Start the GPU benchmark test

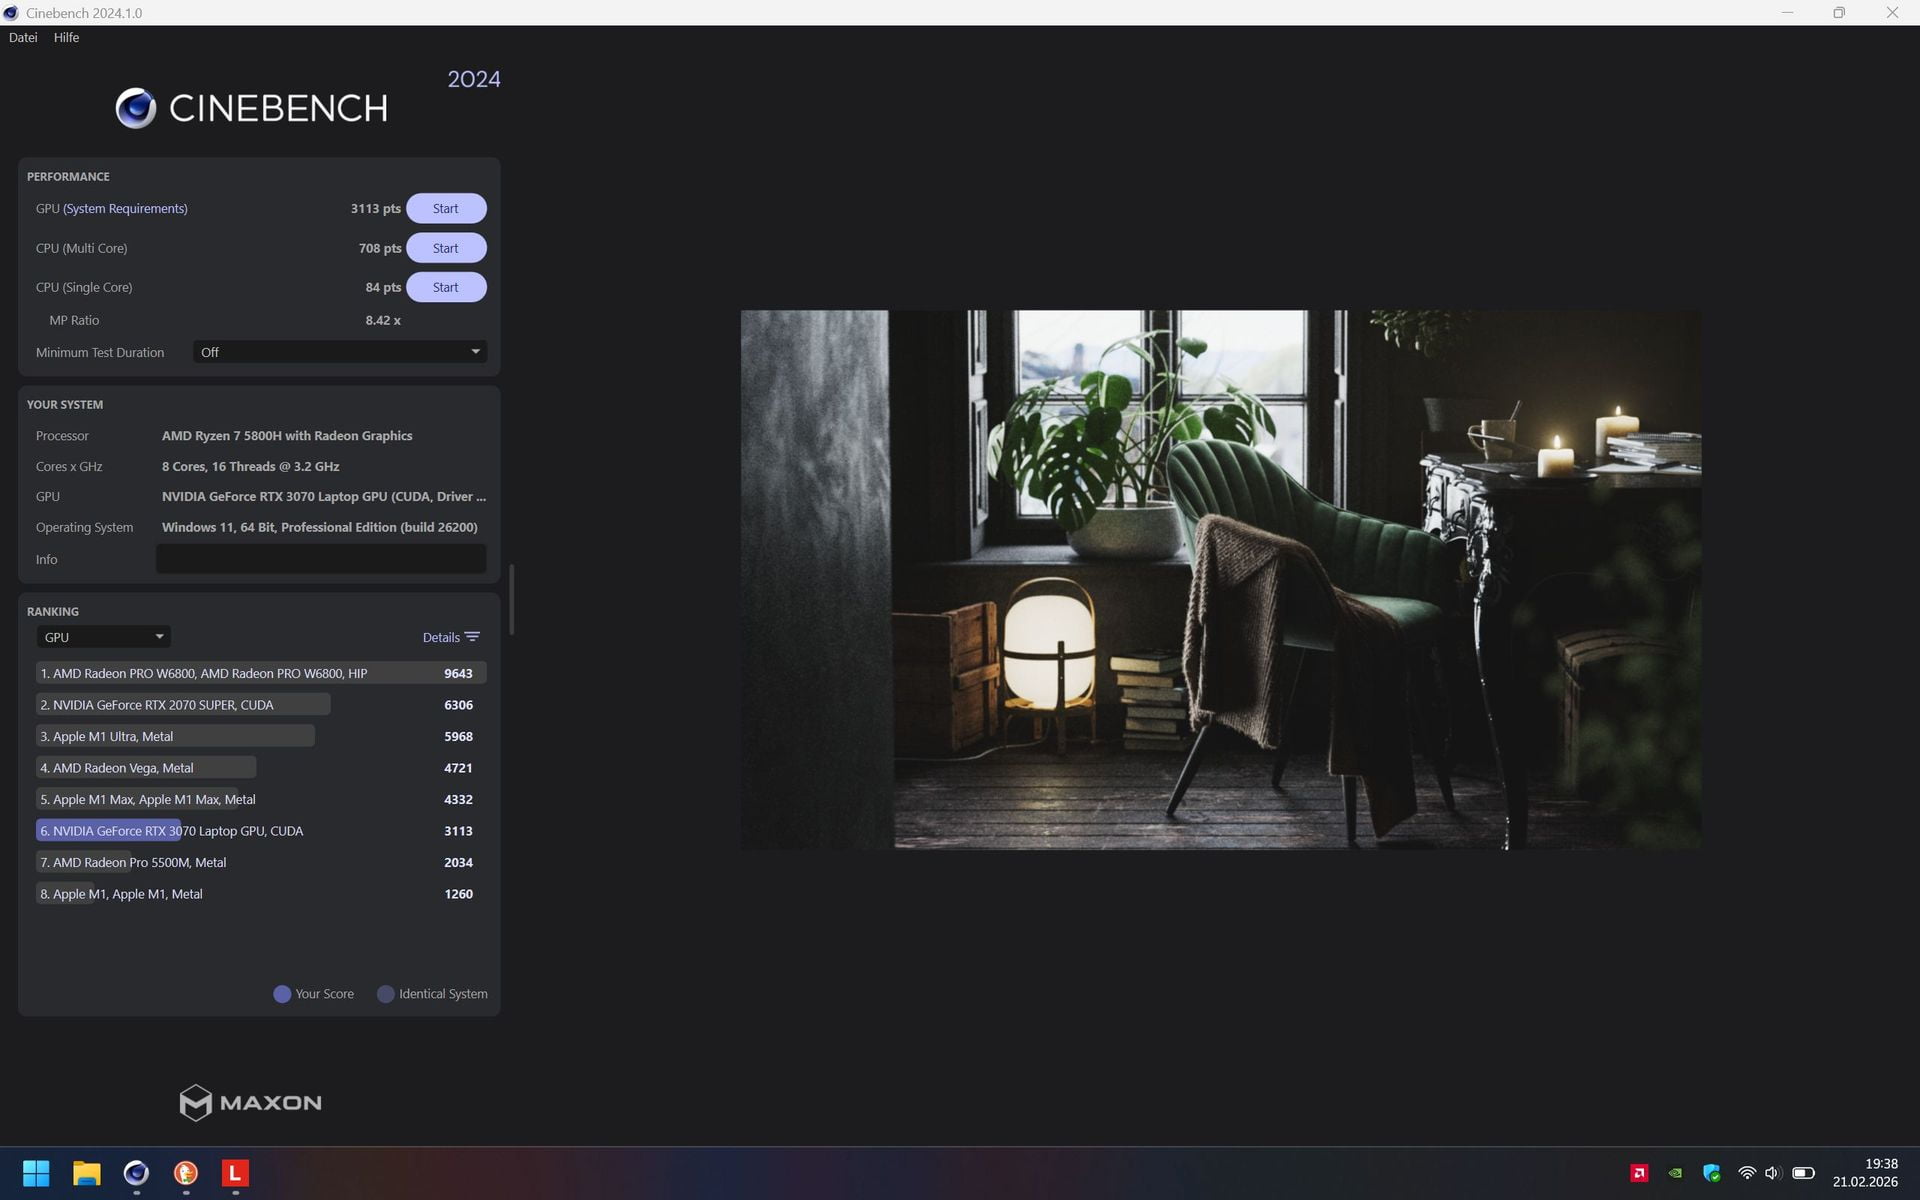click(x=446, y=208)
